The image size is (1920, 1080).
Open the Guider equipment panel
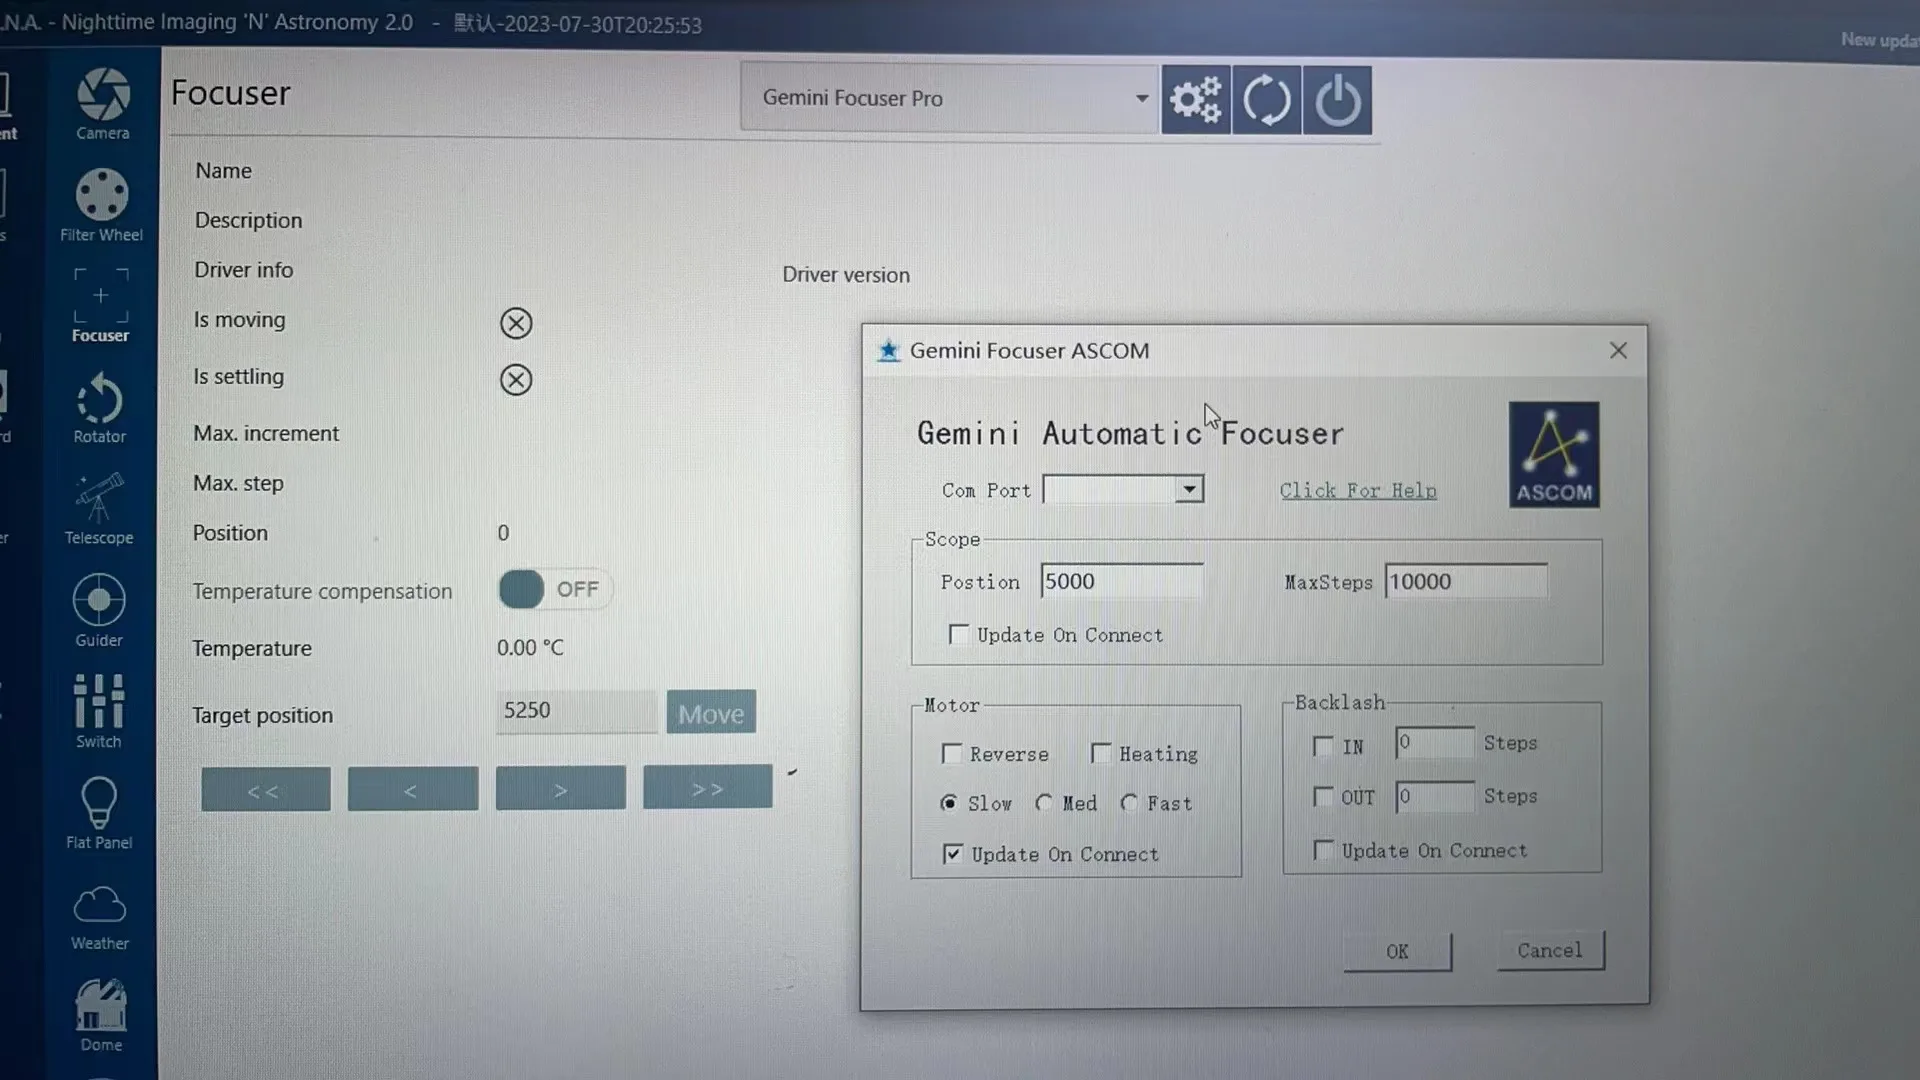pos(98,610)
